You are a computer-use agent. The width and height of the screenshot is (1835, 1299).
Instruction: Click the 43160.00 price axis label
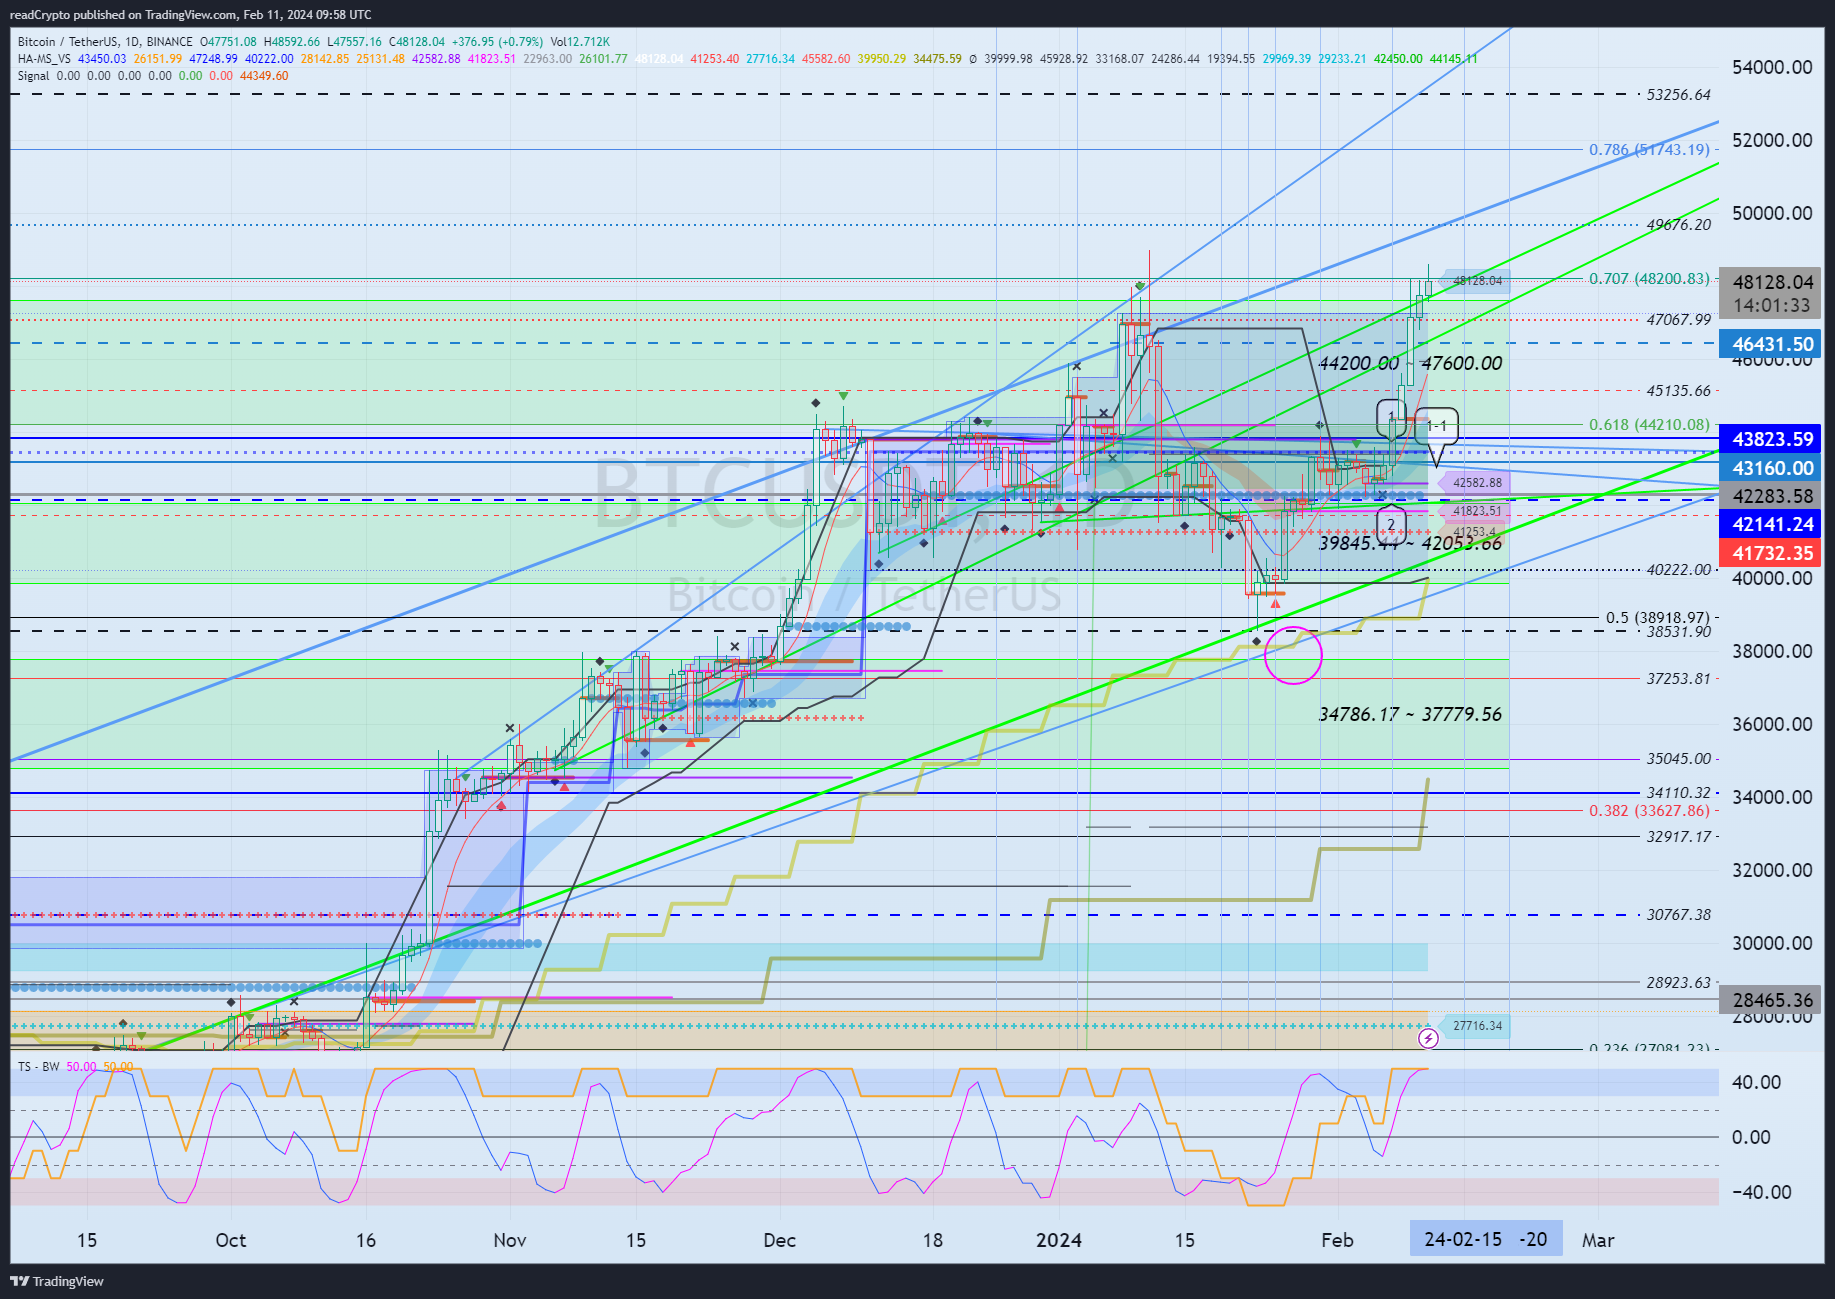(1771, 468)
